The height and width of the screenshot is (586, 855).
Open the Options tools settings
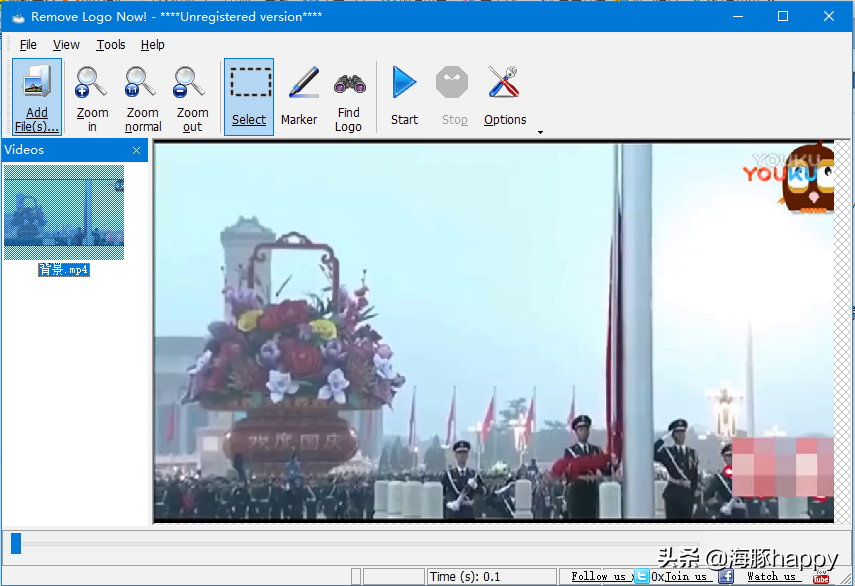[x=505, y=97]
